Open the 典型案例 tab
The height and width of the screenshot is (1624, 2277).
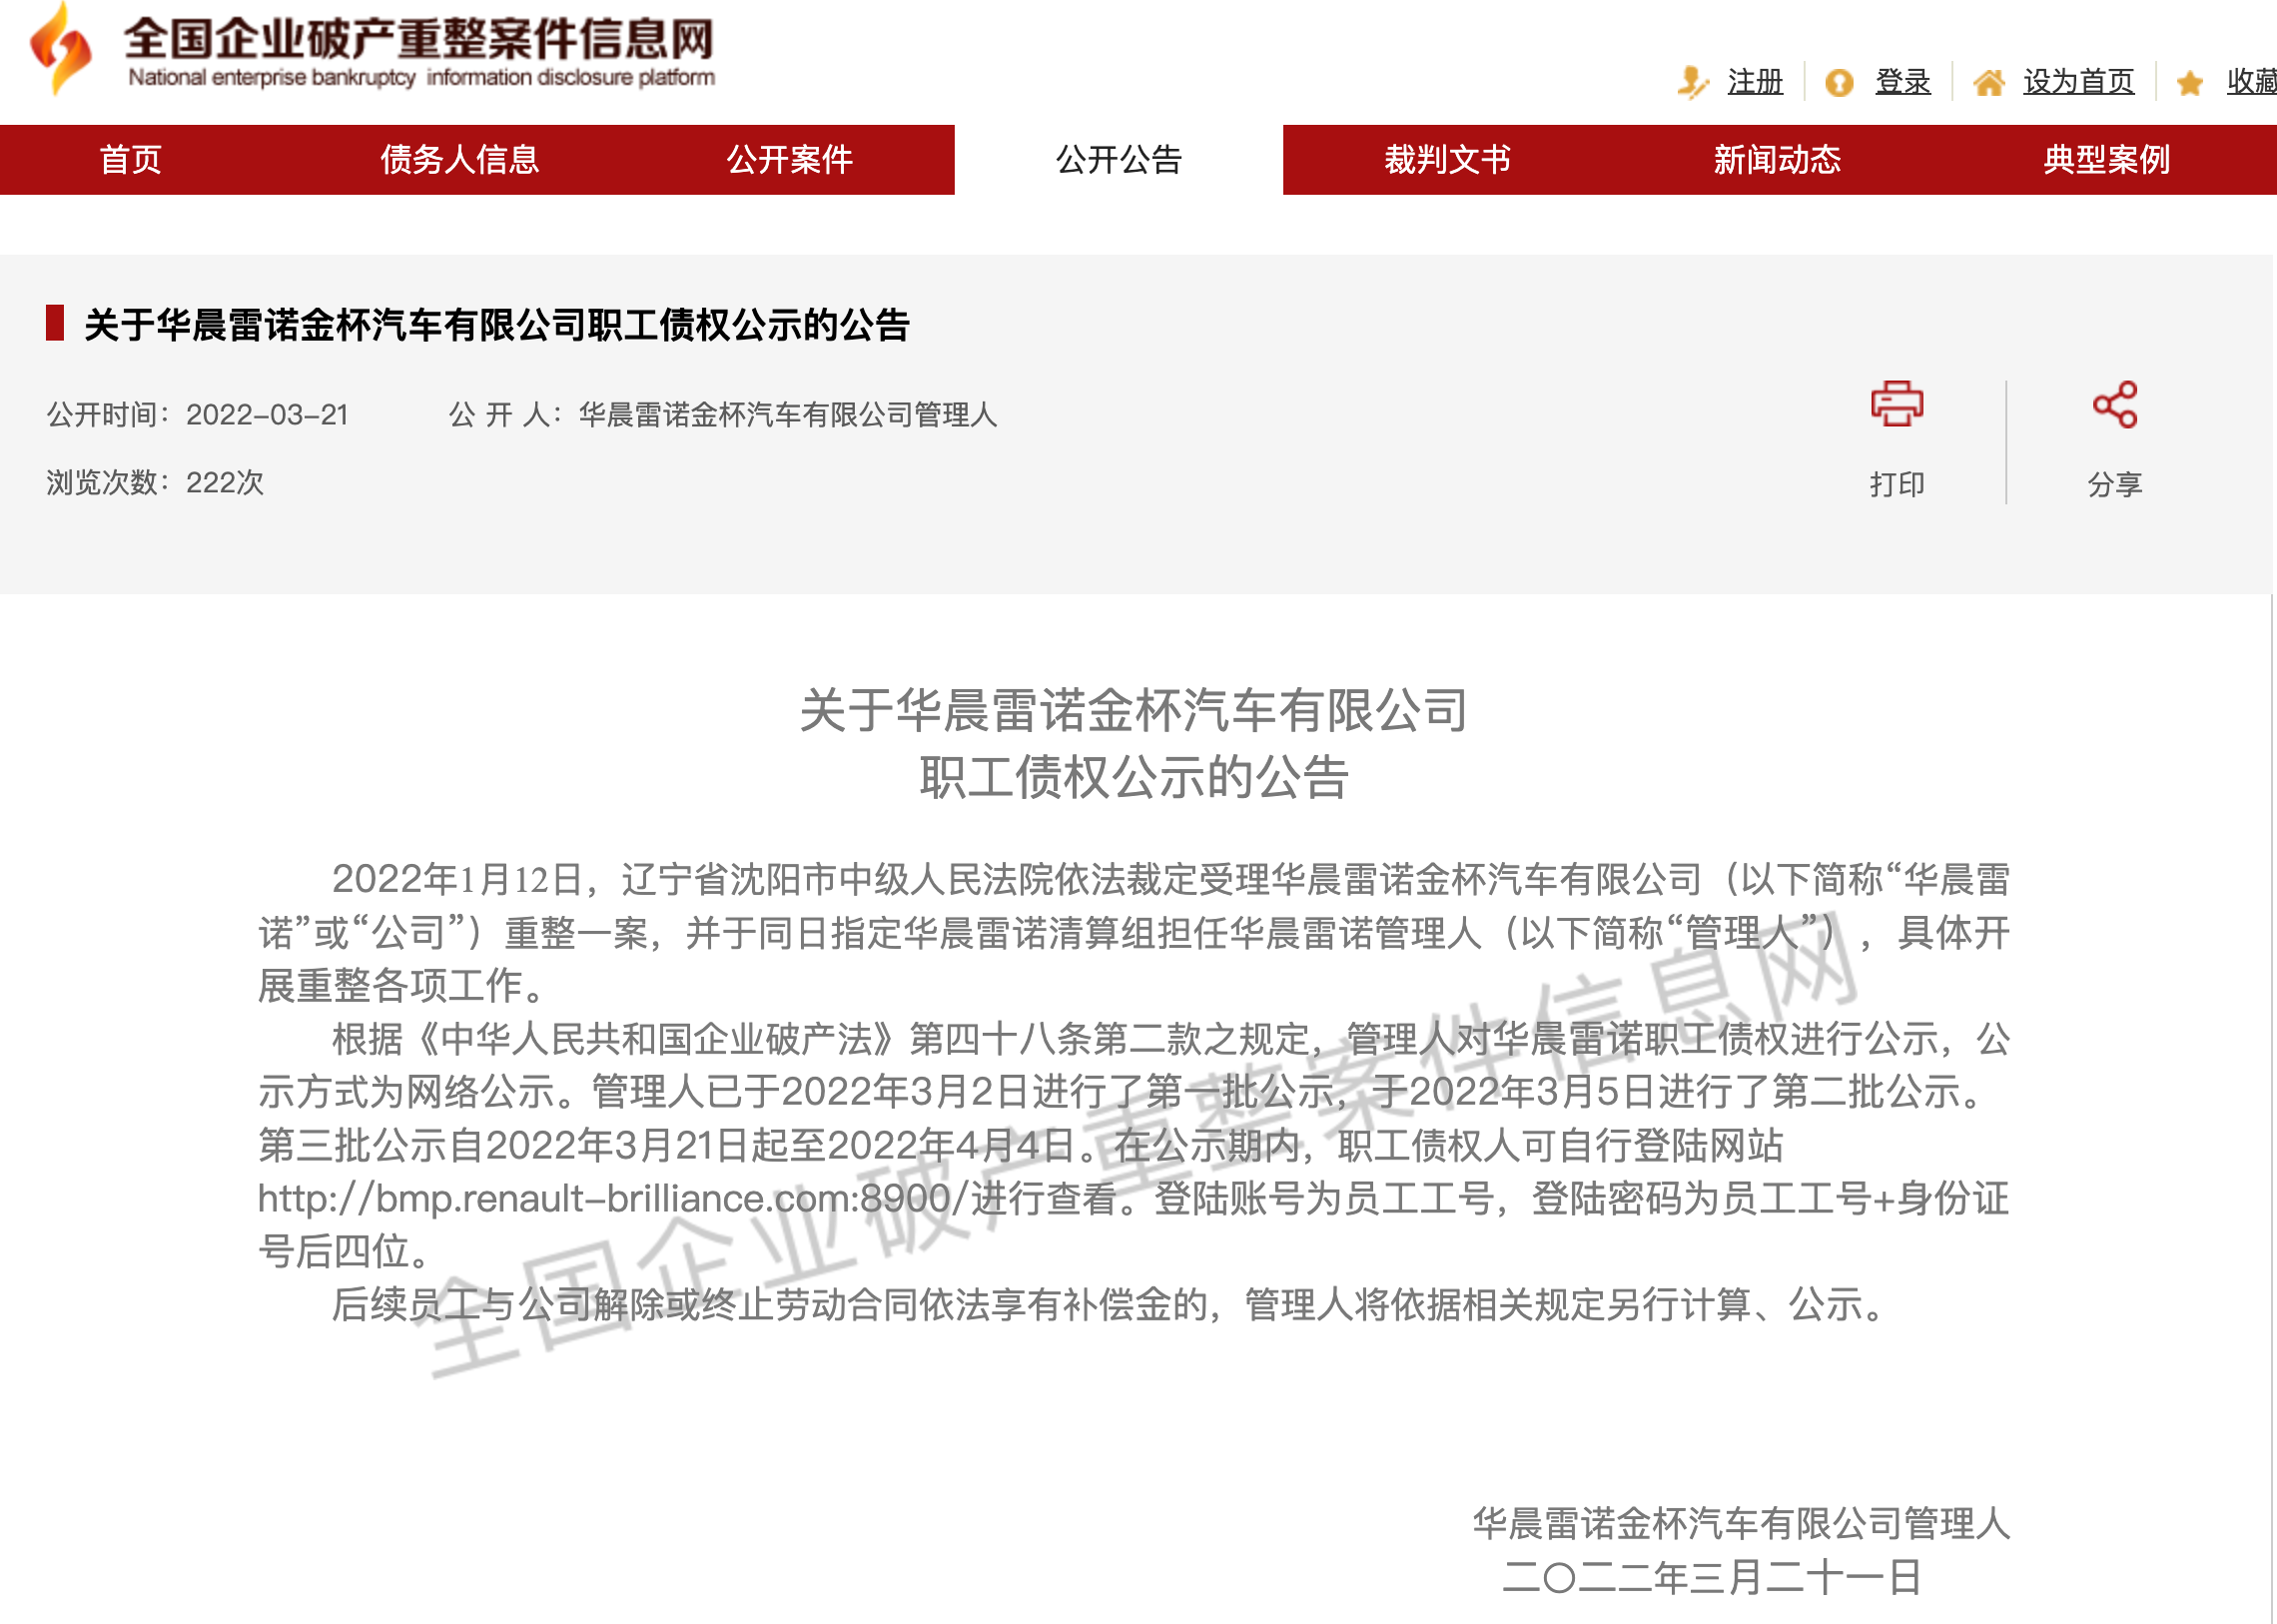[2107, 159]
